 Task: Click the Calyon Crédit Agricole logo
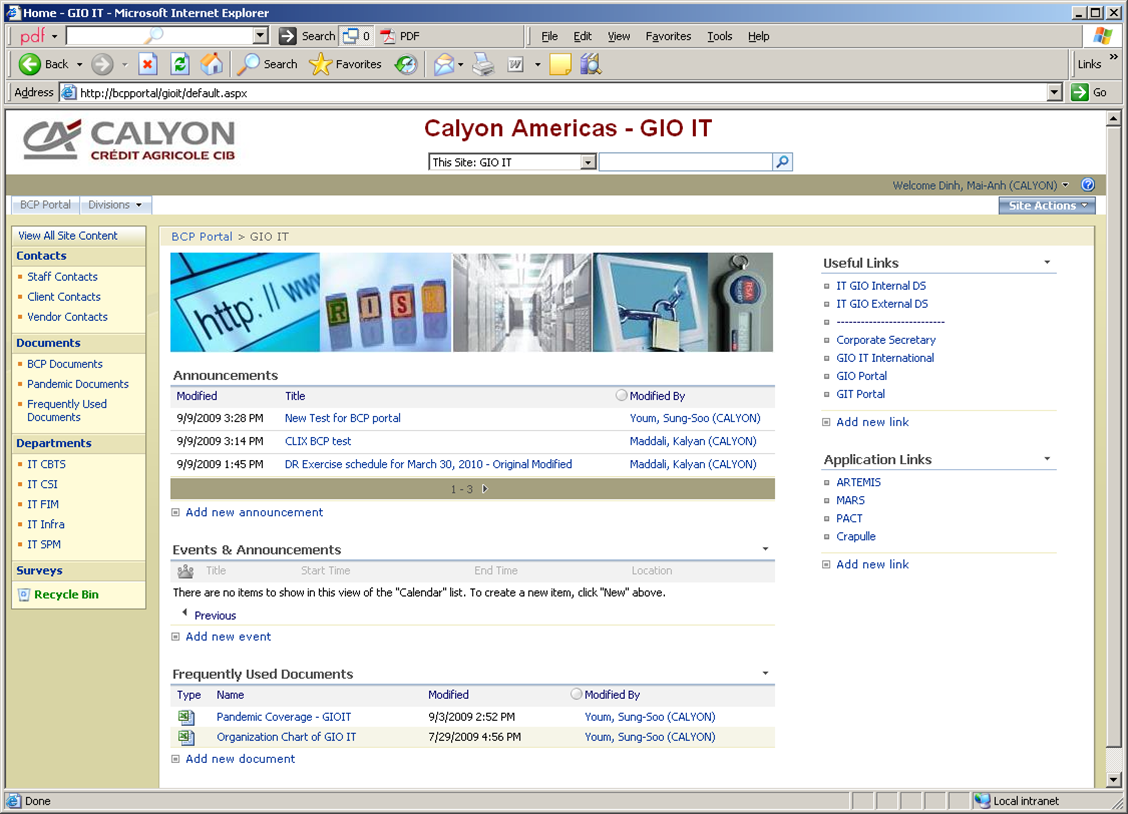[129, 140]
